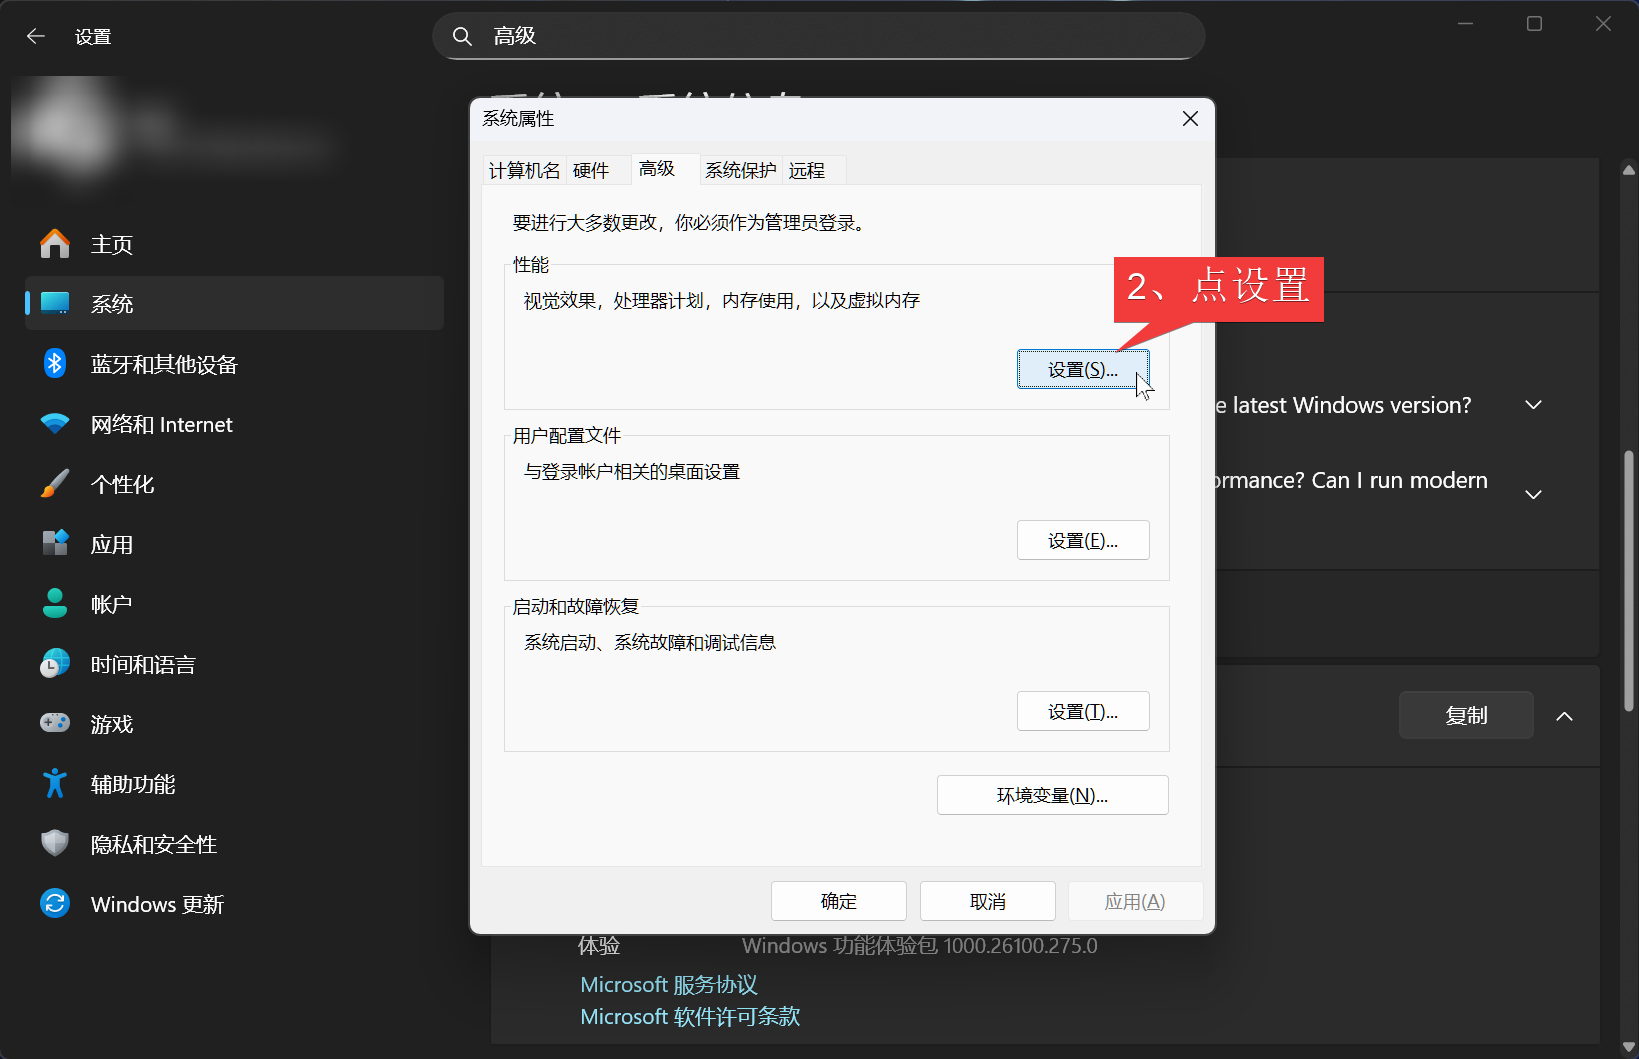Click the Time and Language globe icon
This screenshot has width=1639, height=1059.
pos(55,664)
